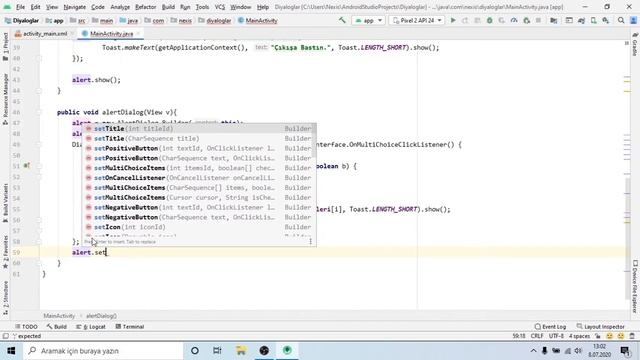This screenshot has height=360, width=640.
Task: Change file encoding UTF-8
Action: pos(556,336)
